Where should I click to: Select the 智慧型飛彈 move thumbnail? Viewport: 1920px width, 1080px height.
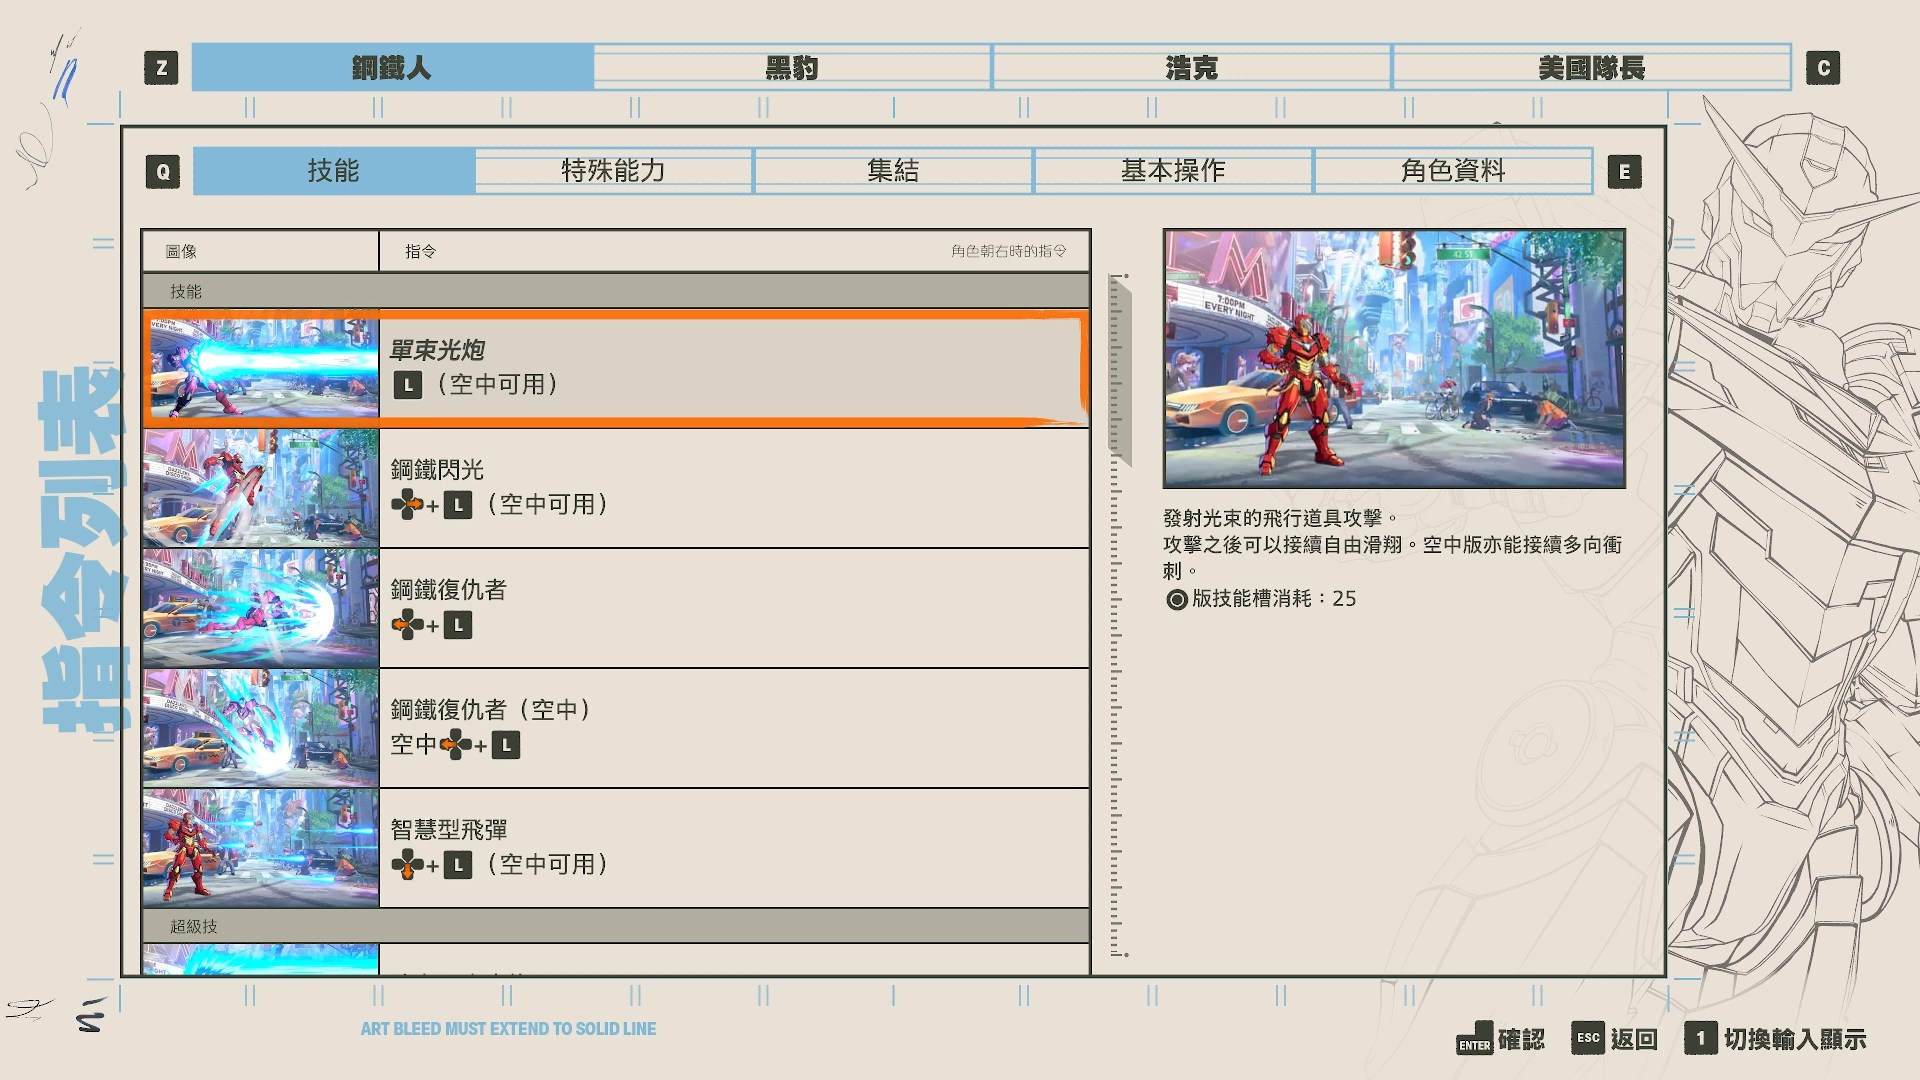261,848
